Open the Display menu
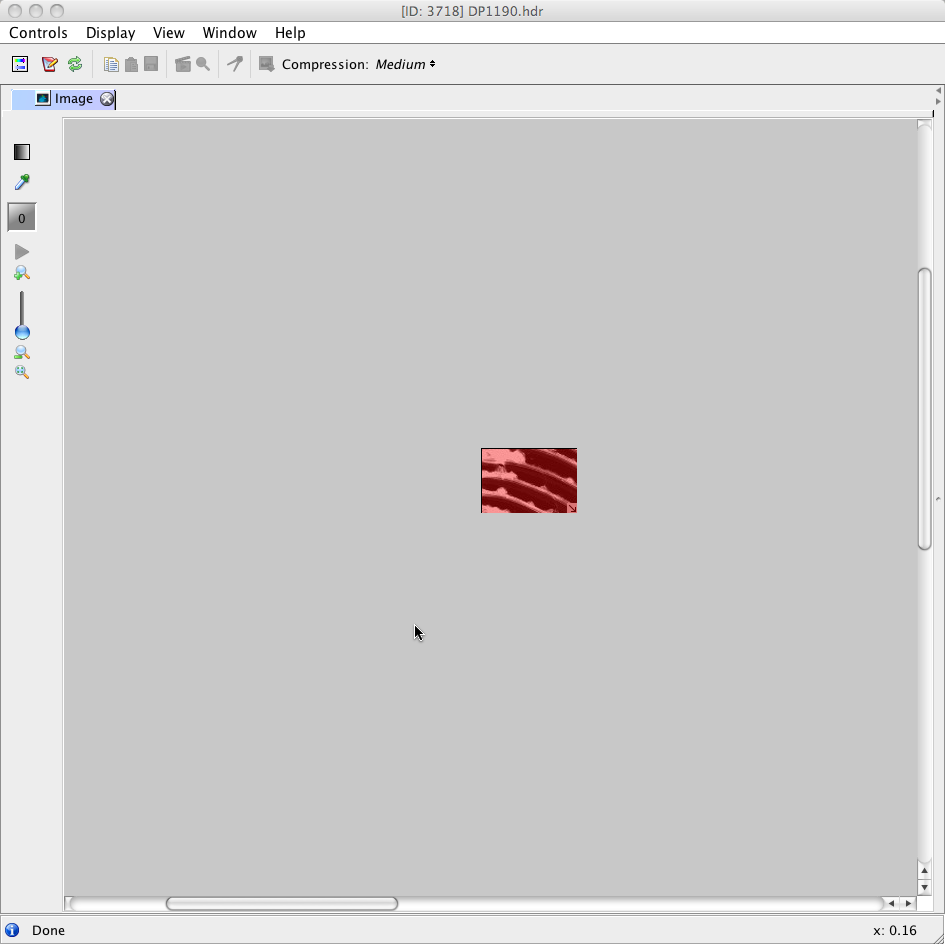Image resolution: width=945 pixels, height=945 pixels. (110, 33)
